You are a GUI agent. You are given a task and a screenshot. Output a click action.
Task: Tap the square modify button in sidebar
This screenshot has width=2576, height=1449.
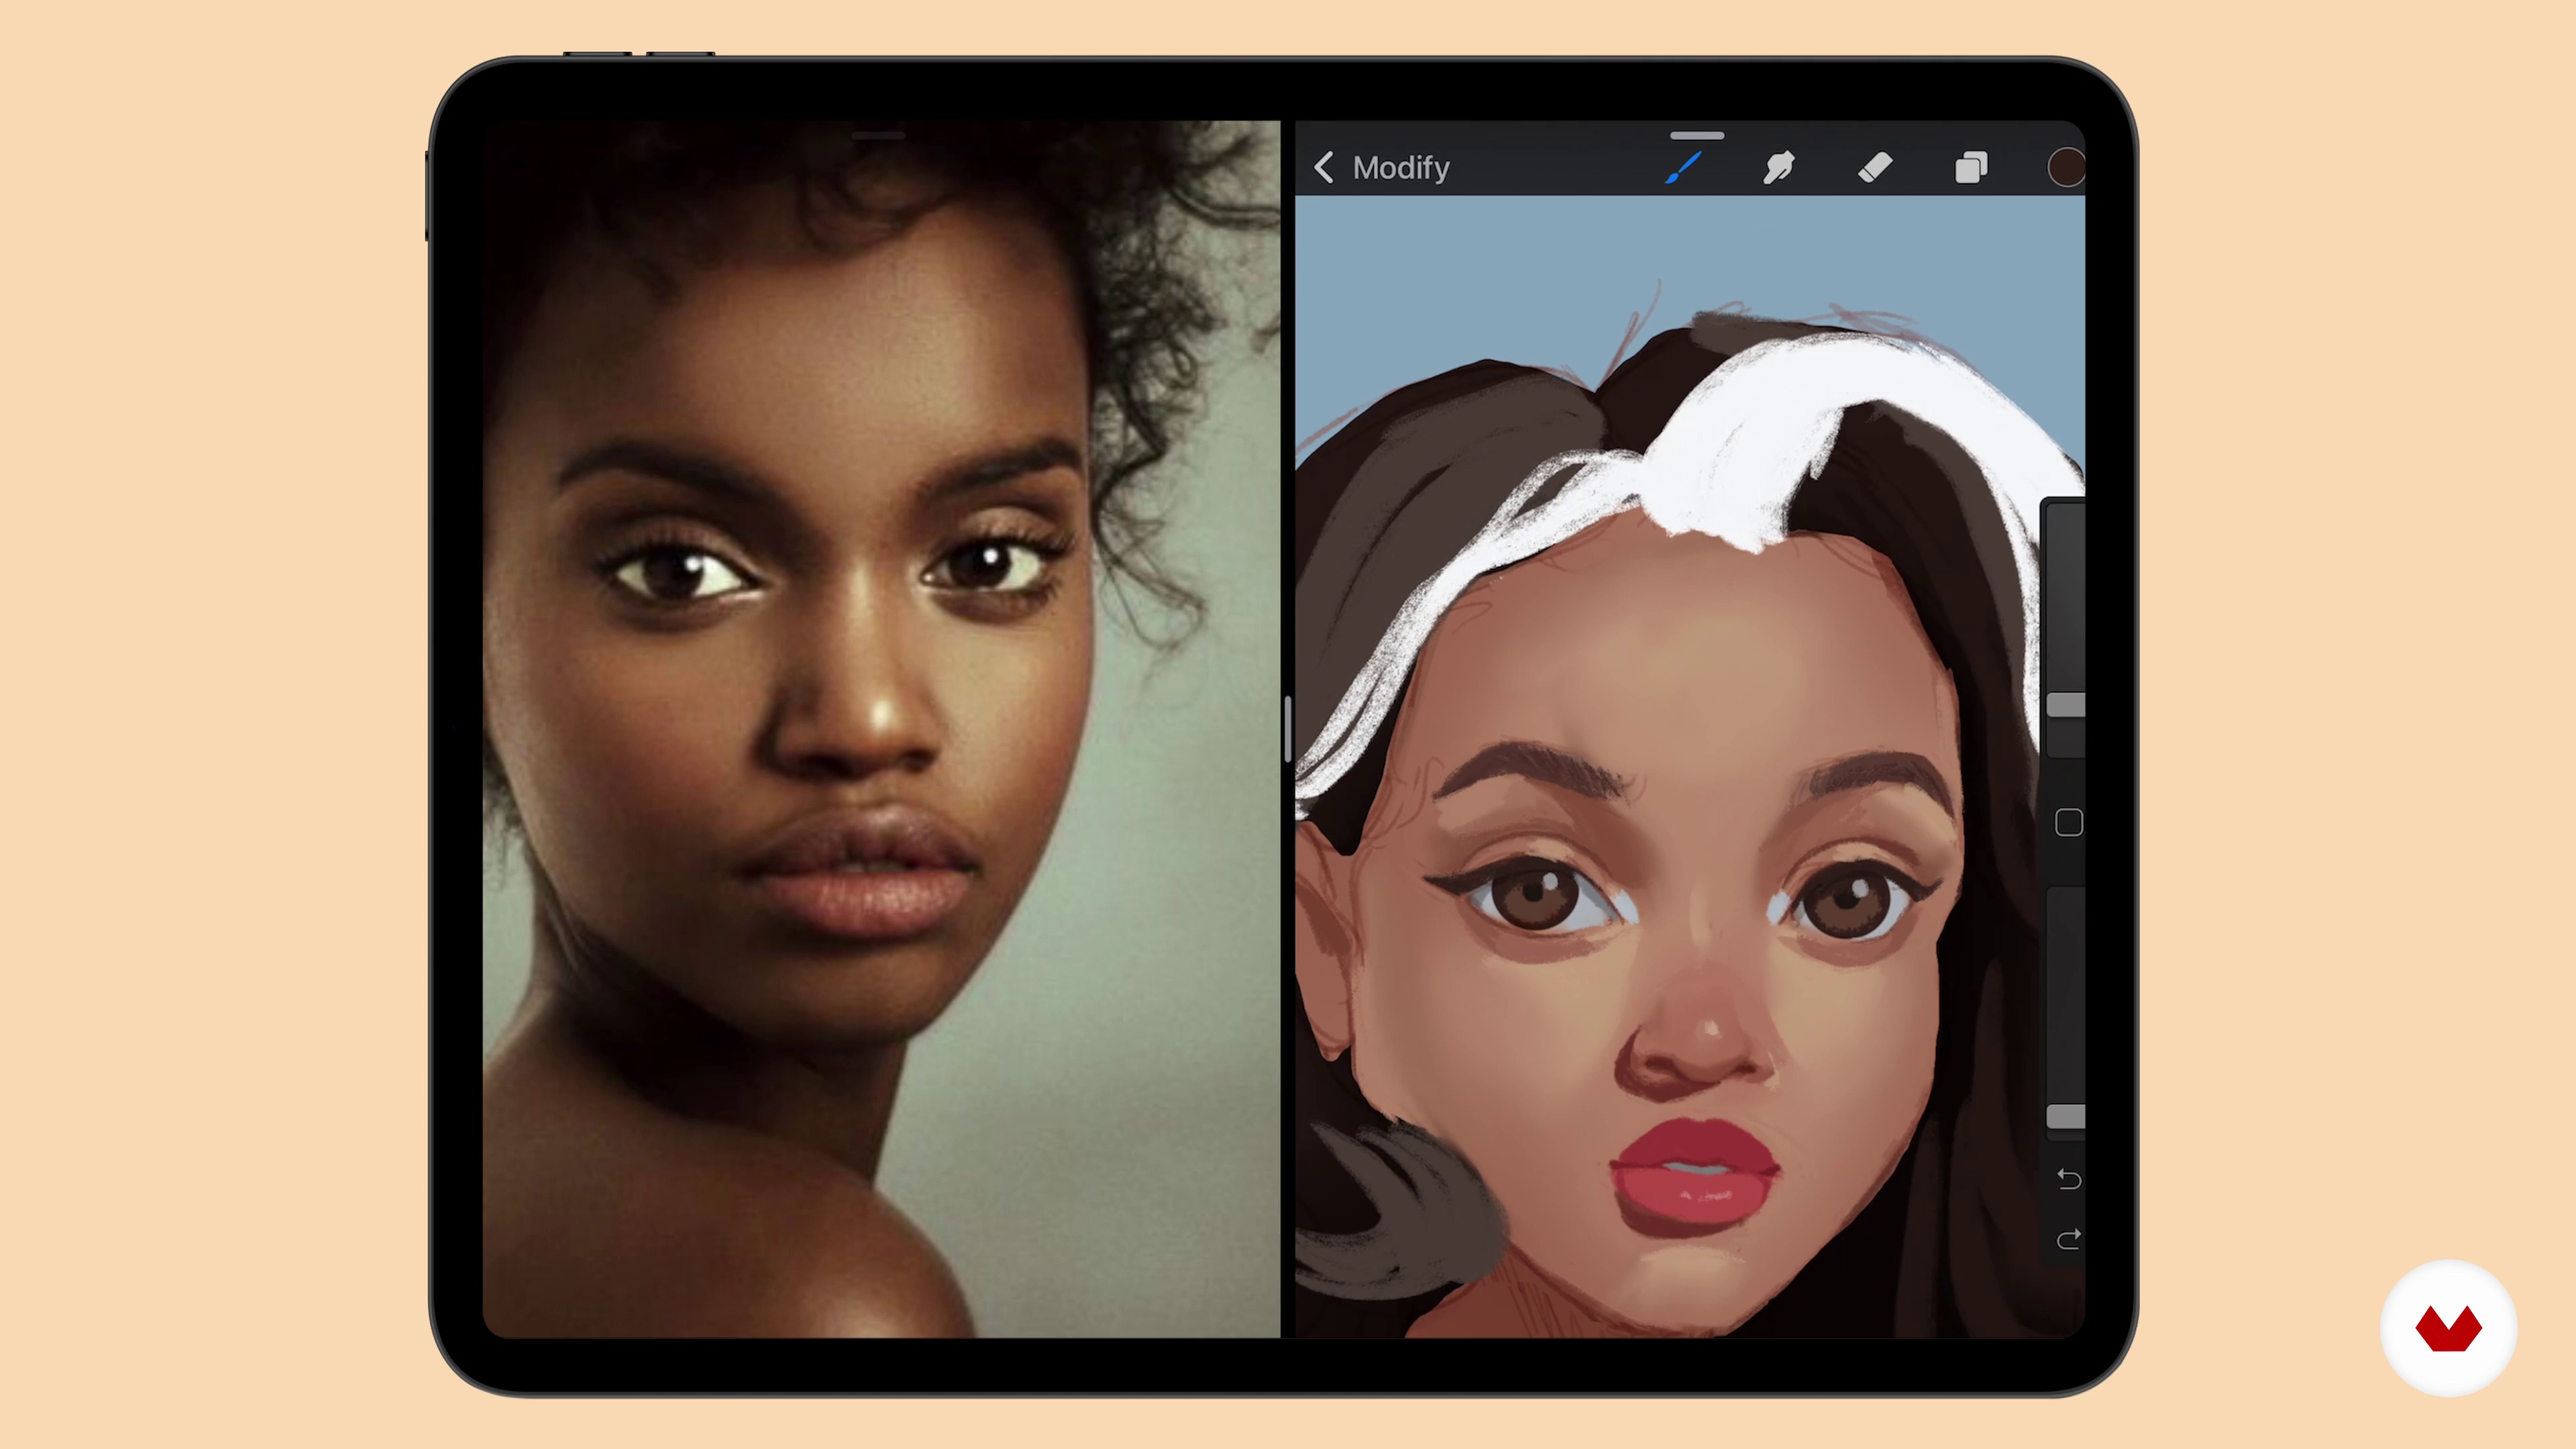click(x=2068, y=822)
